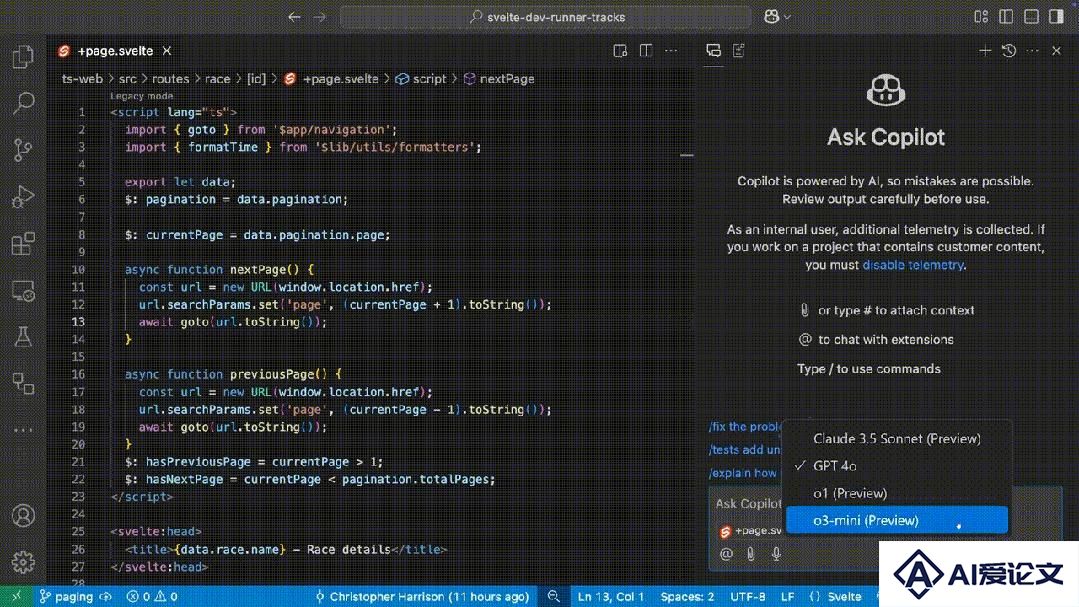The width and height of the screenshot is (1079, 607).
Task: Show chat history
Action: 1009,51
